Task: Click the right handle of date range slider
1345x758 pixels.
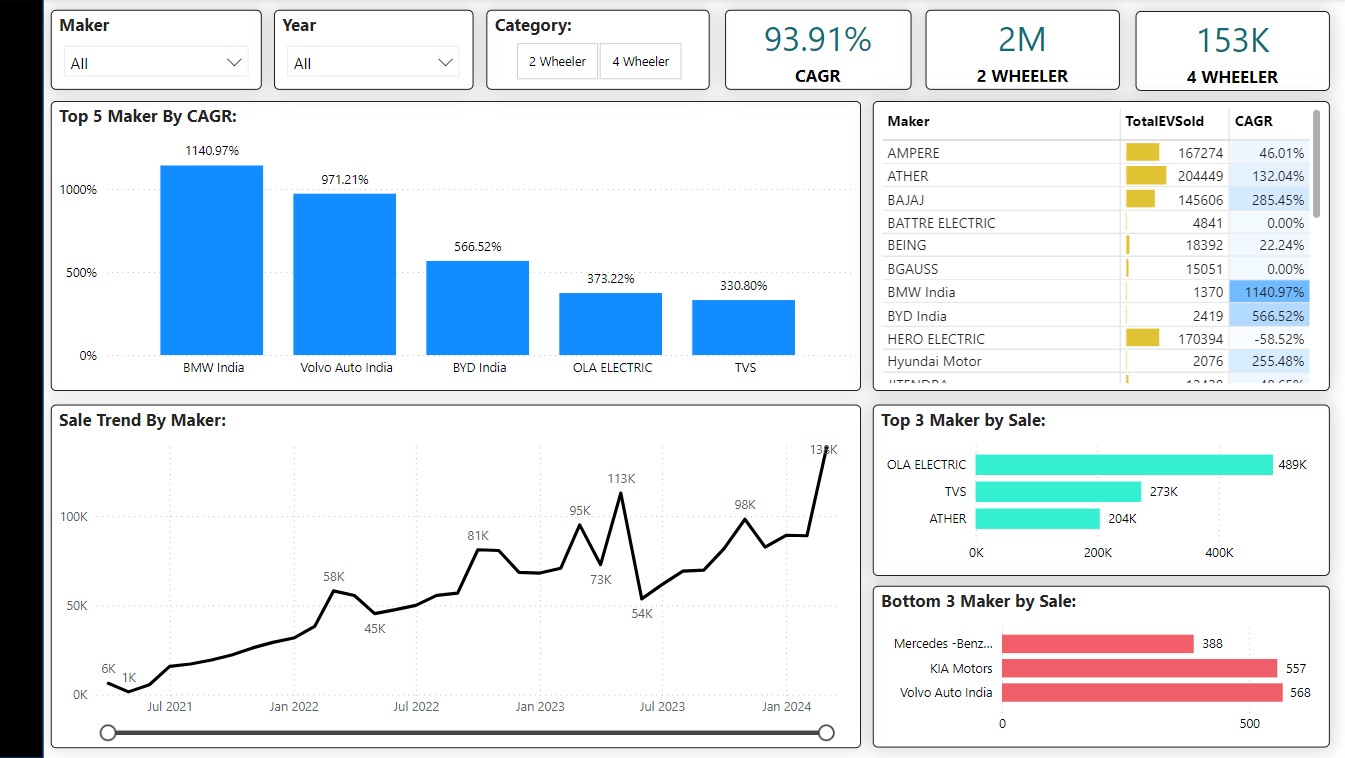Action: coord(826,733)
